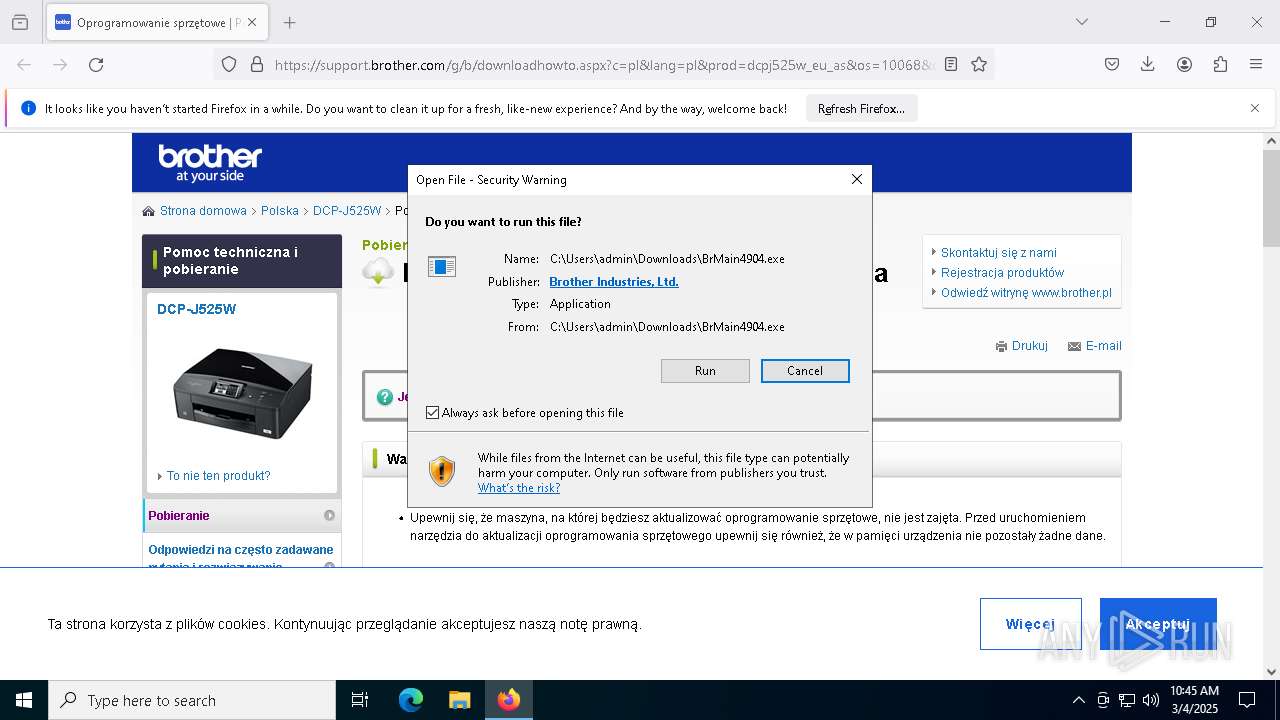Viewport: 1280px width, 720px height.
Task: Click To nie ten produkt? link
Action: (218, 476)
